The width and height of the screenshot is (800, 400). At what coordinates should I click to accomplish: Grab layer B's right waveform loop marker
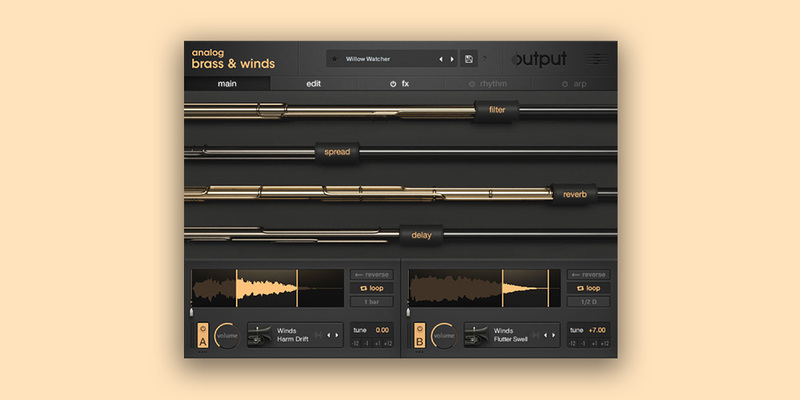click(x=548, y=288)
